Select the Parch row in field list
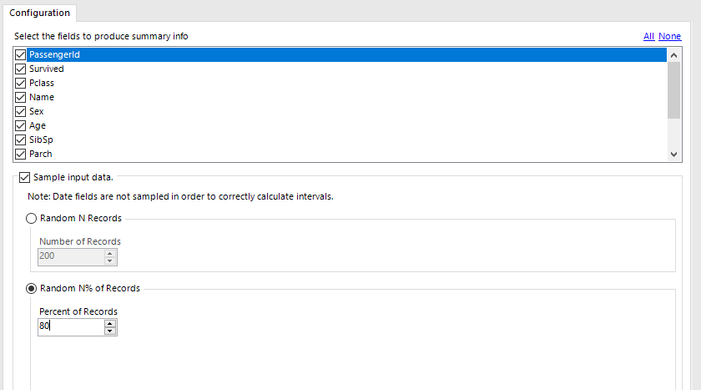This screenshot has height=390, width=701. pyautogui.click(x=347, y=154)
